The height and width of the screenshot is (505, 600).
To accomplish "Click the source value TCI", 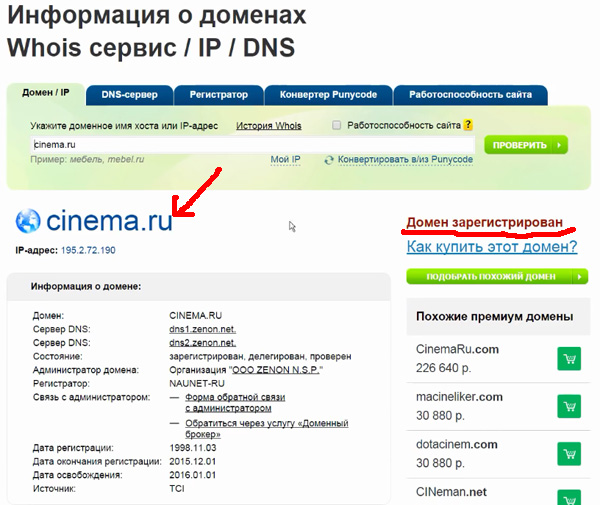I will click(x=177, y=489).
